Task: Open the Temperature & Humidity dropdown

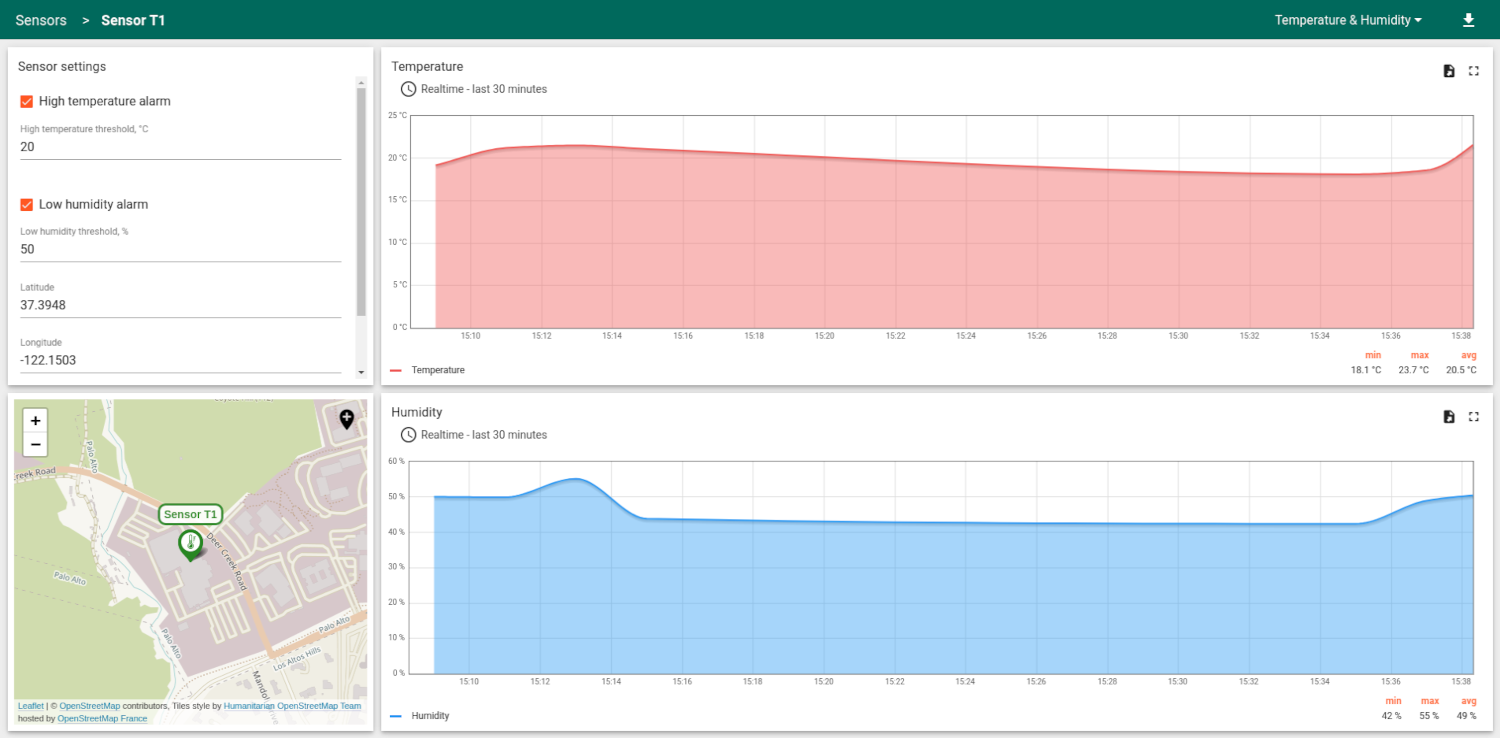Action: [x=1347, y=20]
